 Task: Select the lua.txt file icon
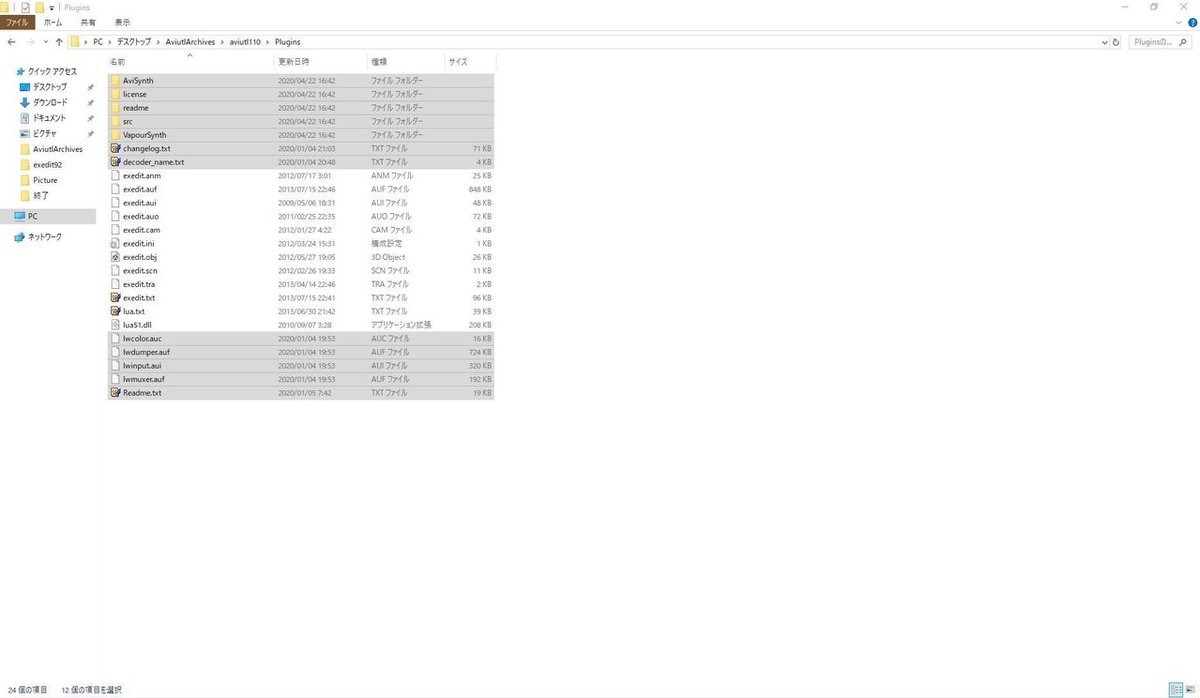click(115, 311)
